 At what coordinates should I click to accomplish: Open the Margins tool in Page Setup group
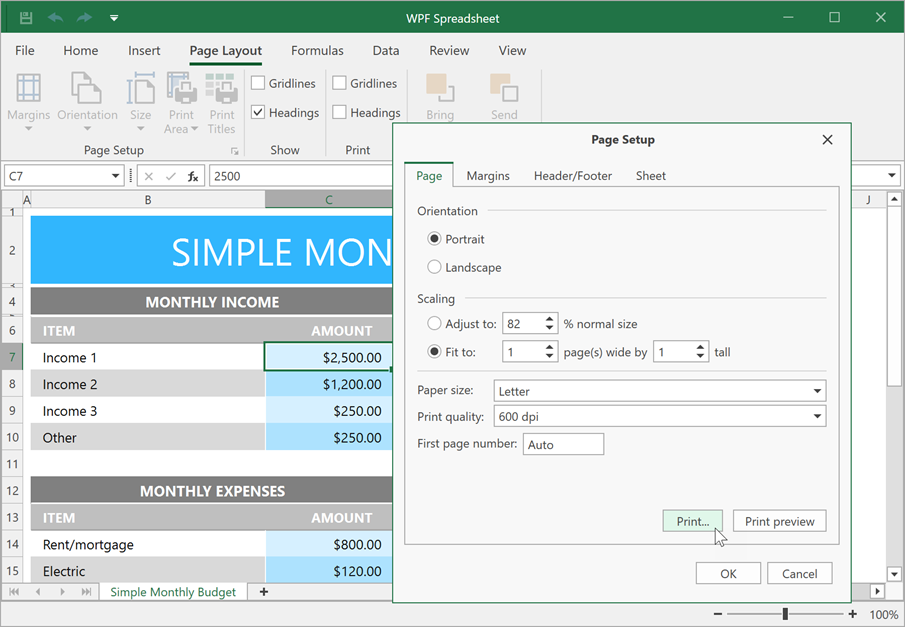coord(28,100)
